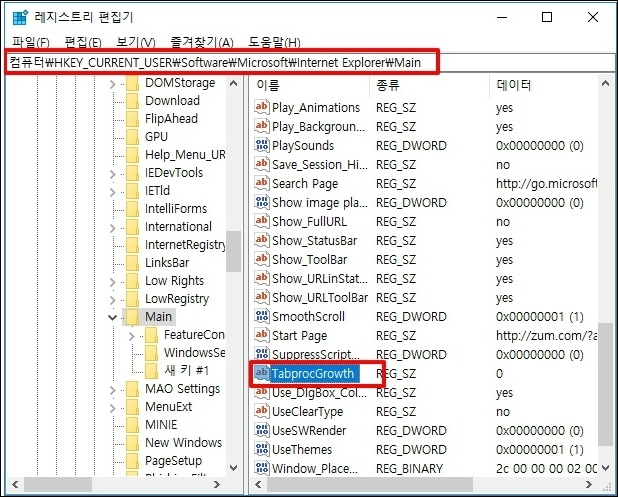Select the PageSetup key in tree
The image size is (618, 497).
173,460
